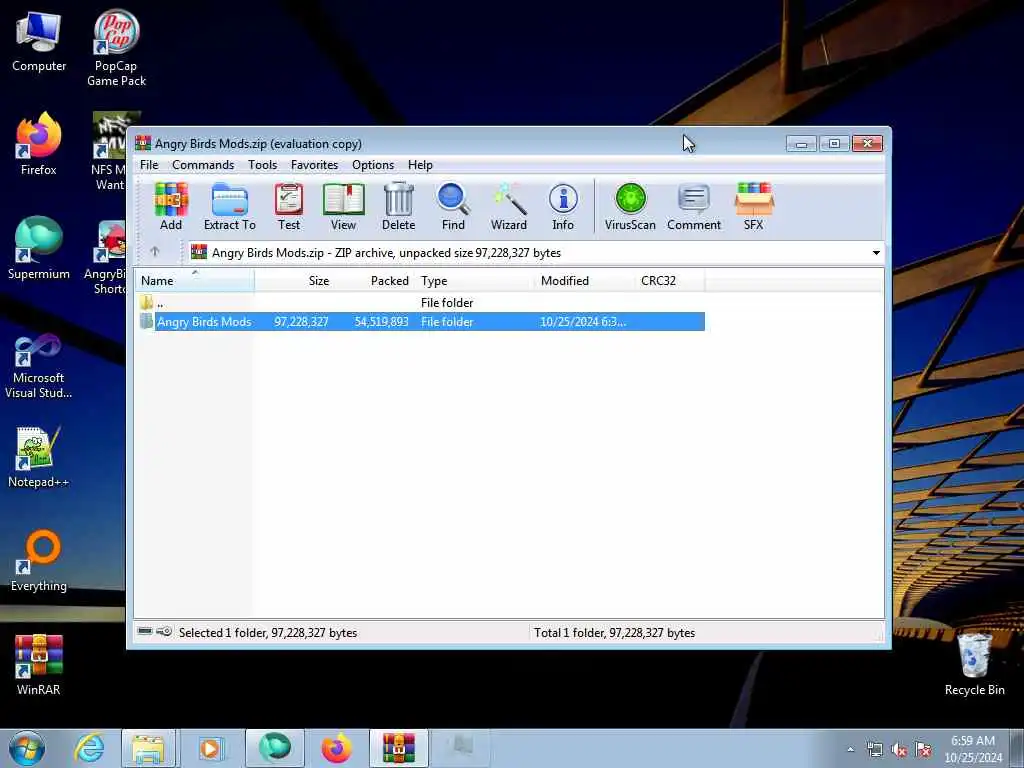Sort by Packed column header
Screen dimensions: 1024x768
[376, 281]
